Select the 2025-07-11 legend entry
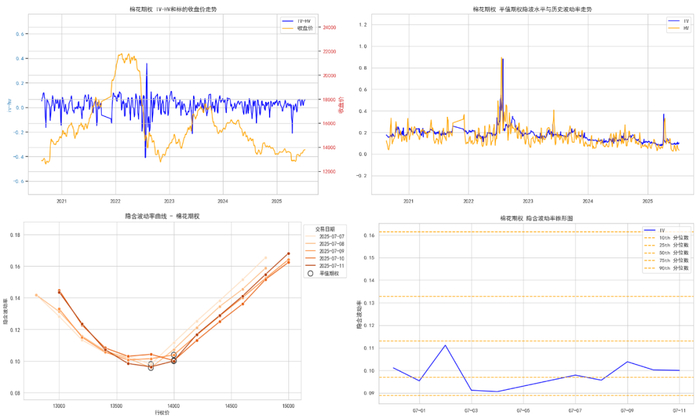700x419 pixels. [x=325, y=266]
